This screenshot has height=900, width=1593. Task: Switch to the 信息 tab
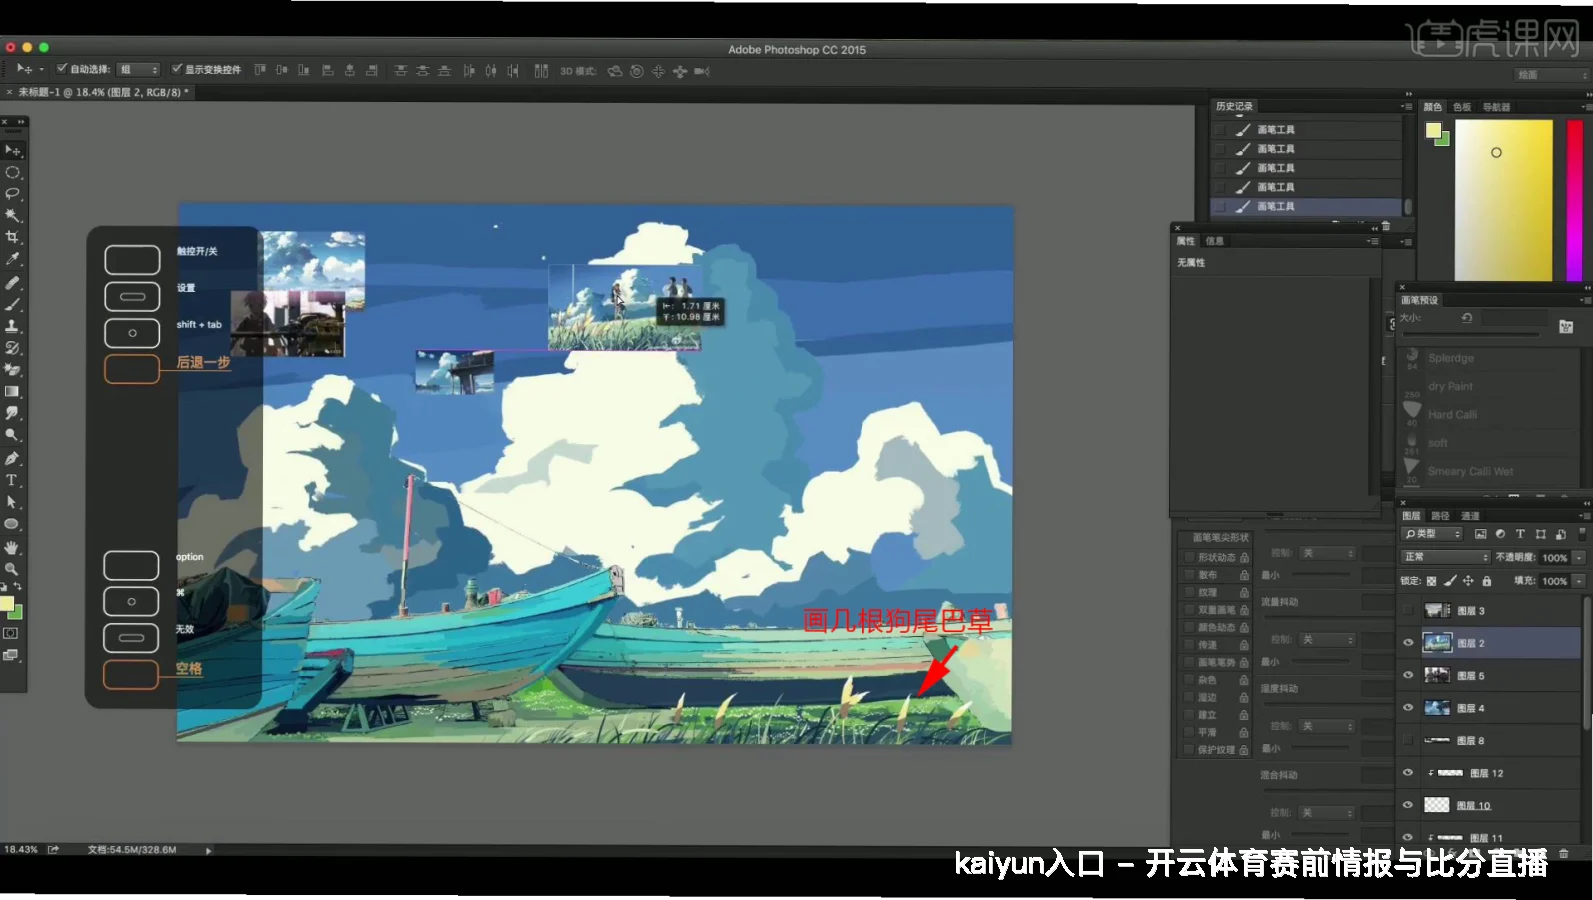pyautogui.click(x=1214, y=241)
